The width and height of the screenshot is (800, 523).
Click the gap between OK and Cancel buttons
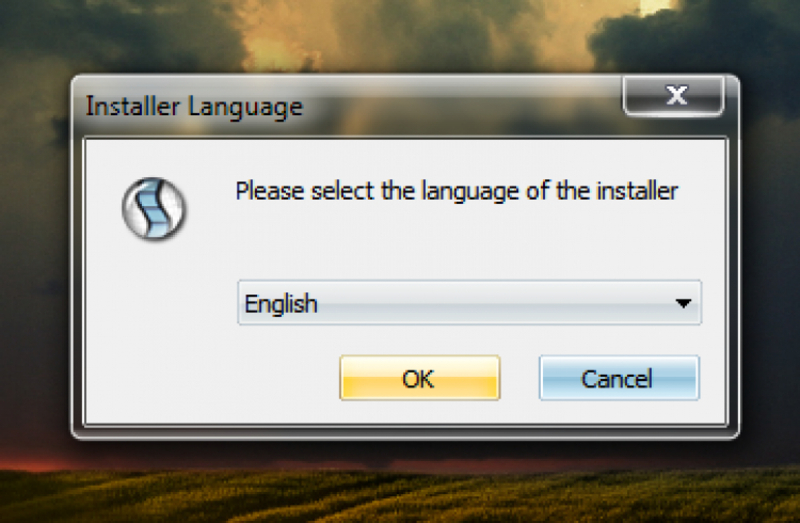coord(519,378)
